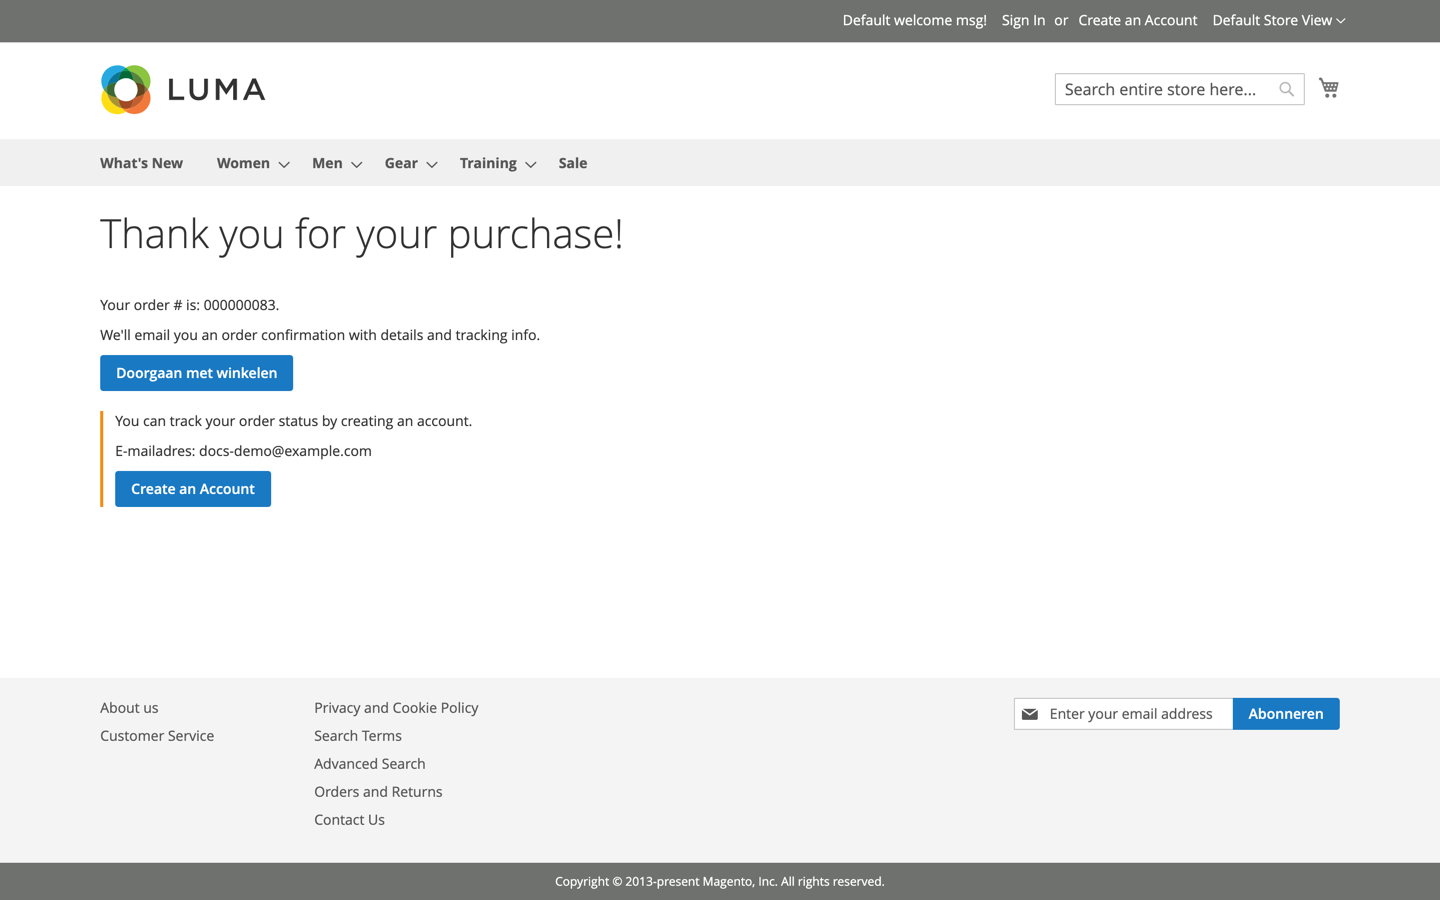
Task: Open the Advanced Search footer link
Action: (370, 764)
